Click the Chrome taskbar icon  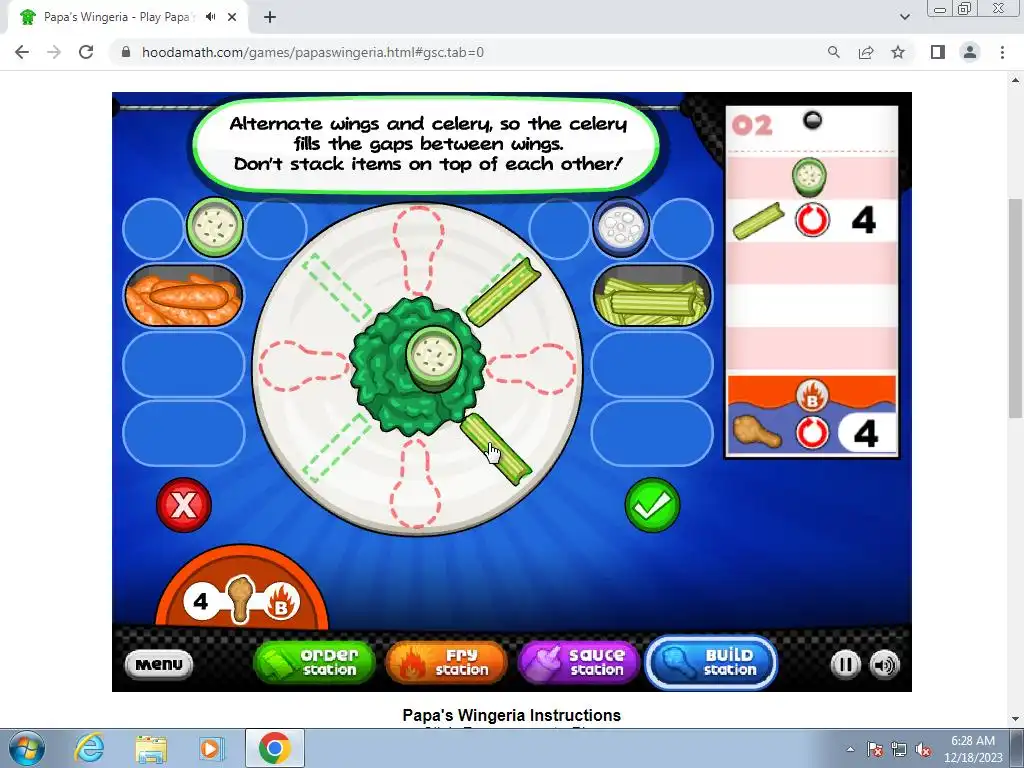click(274, 748)
